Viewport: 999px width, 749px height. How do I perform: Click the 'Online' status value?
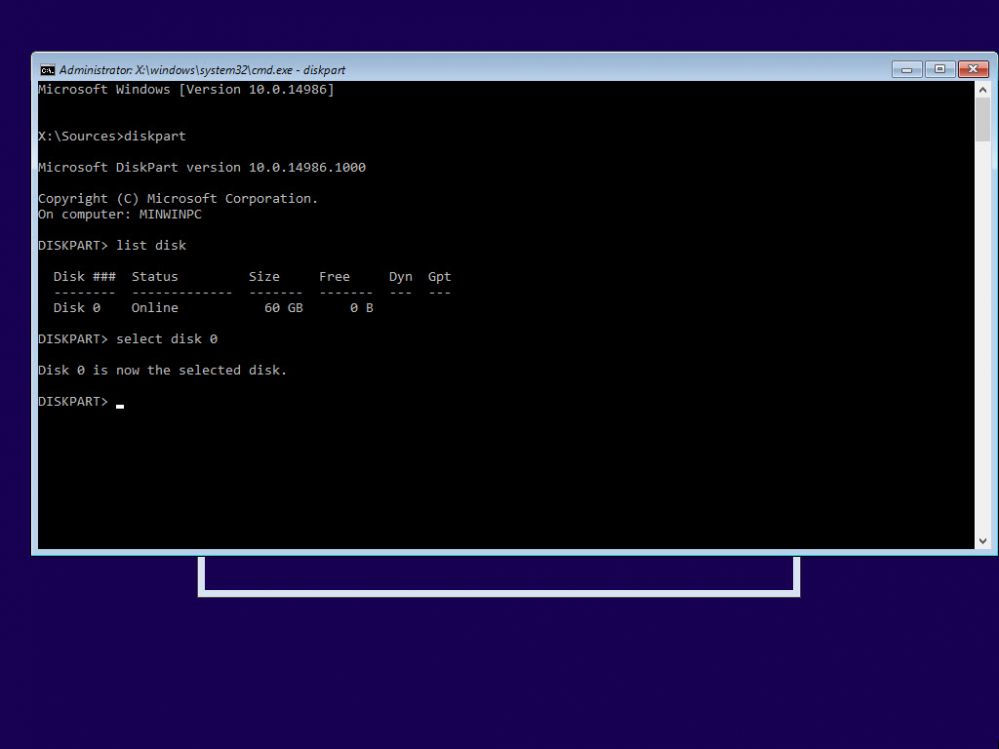pos(155,308)
